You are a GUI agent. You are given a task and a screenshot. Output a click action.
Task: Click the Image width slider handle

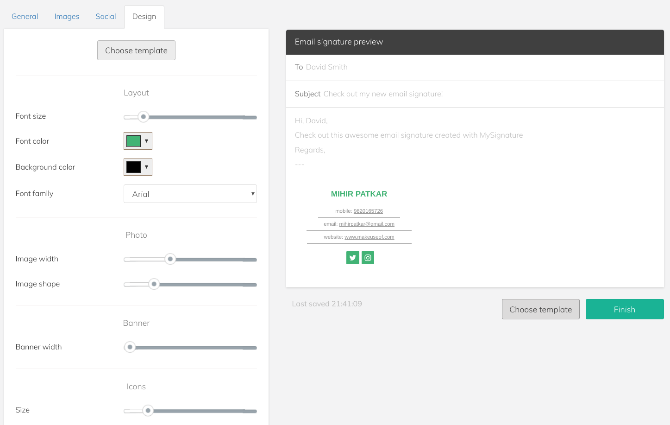click(170, 259)
